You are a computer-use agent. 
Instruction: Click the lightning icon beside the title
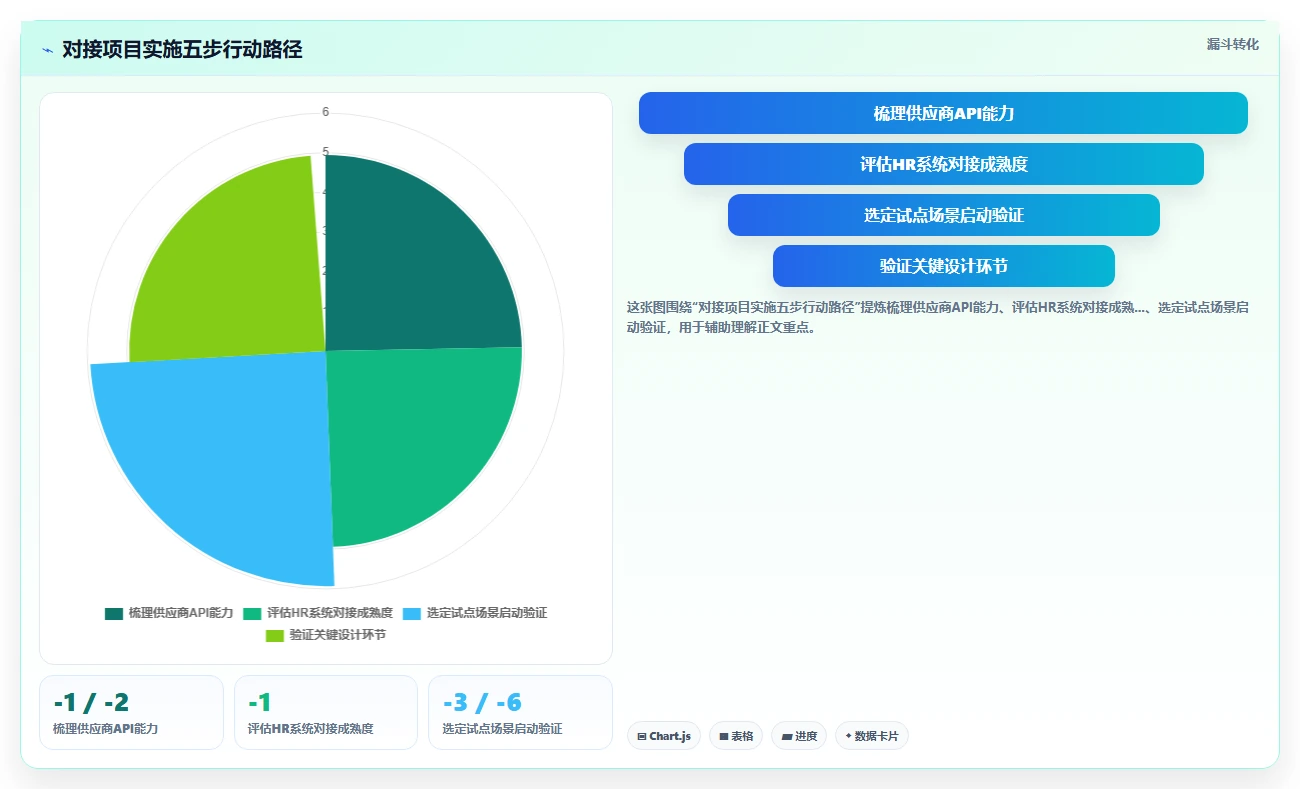47,50
